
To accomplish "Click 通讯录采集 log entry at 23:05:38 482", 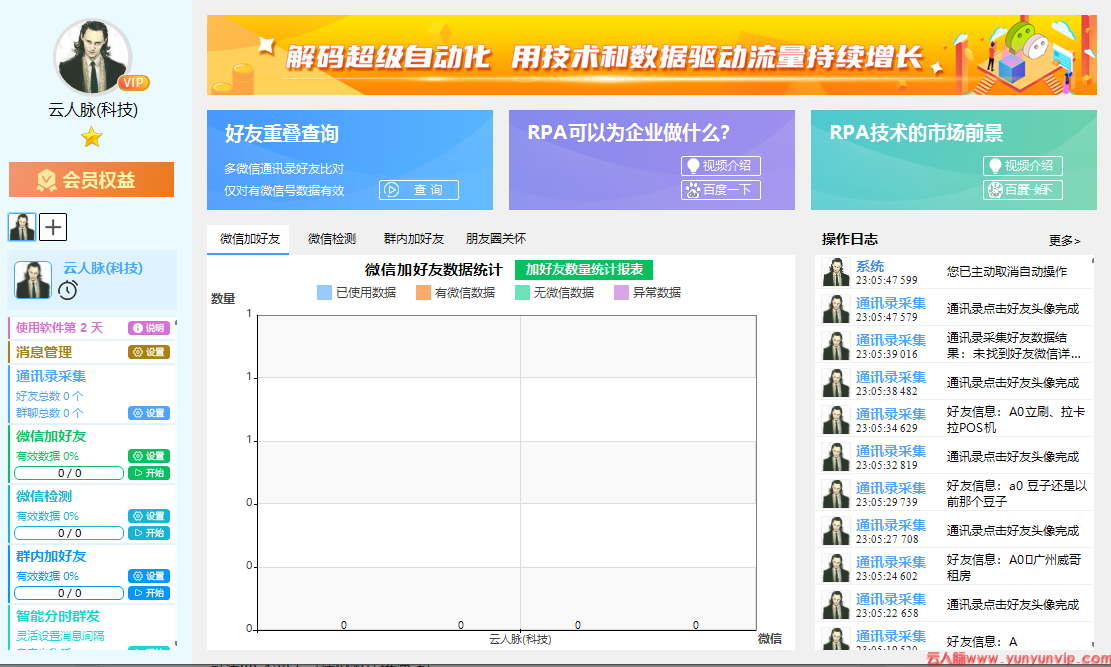I will (891, 377).
